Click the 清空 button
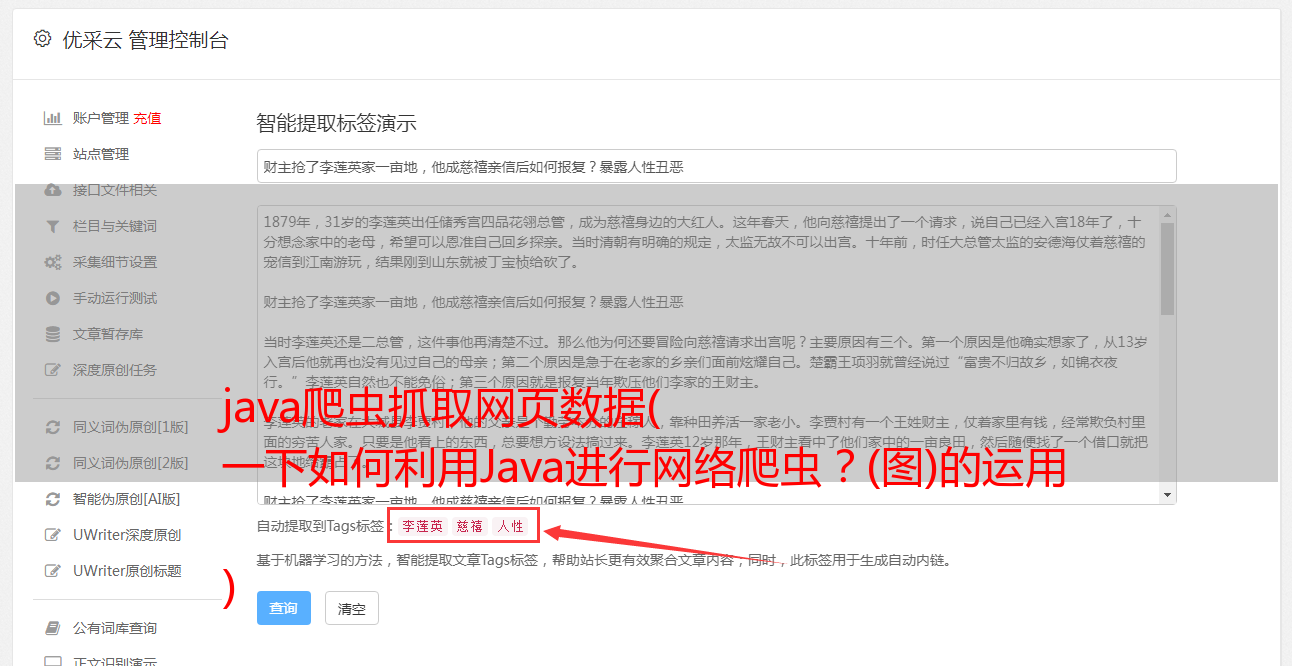Image resolution: width=1292 pixels, height=666 pixels. tap(352, 608)
